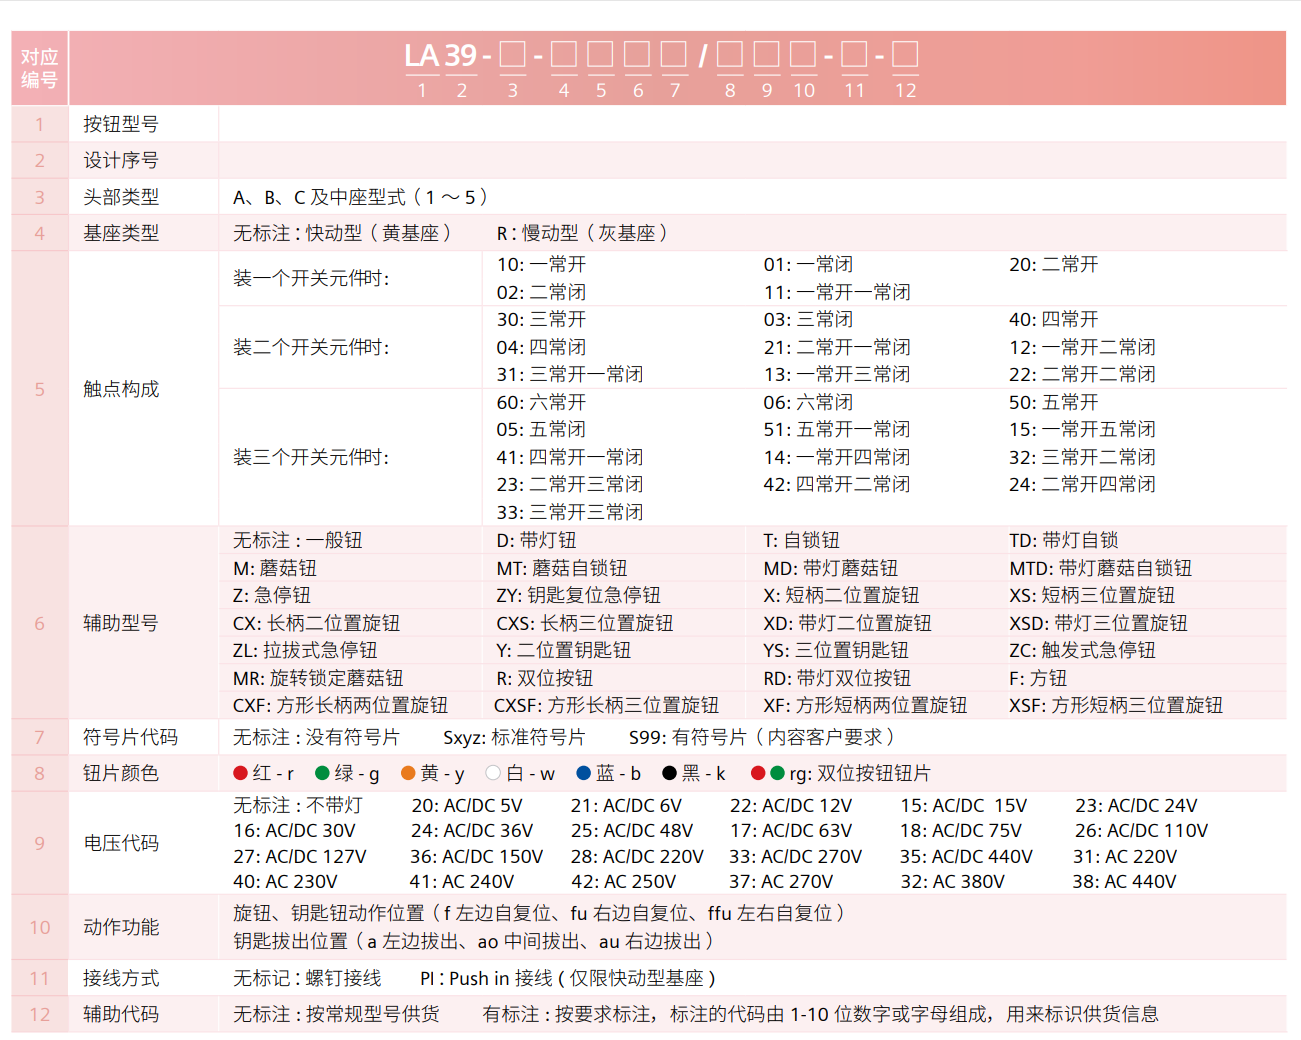Click the red dot beside 红 - r
Screen dimensions: 1301x1040
(x=240, y=773)
